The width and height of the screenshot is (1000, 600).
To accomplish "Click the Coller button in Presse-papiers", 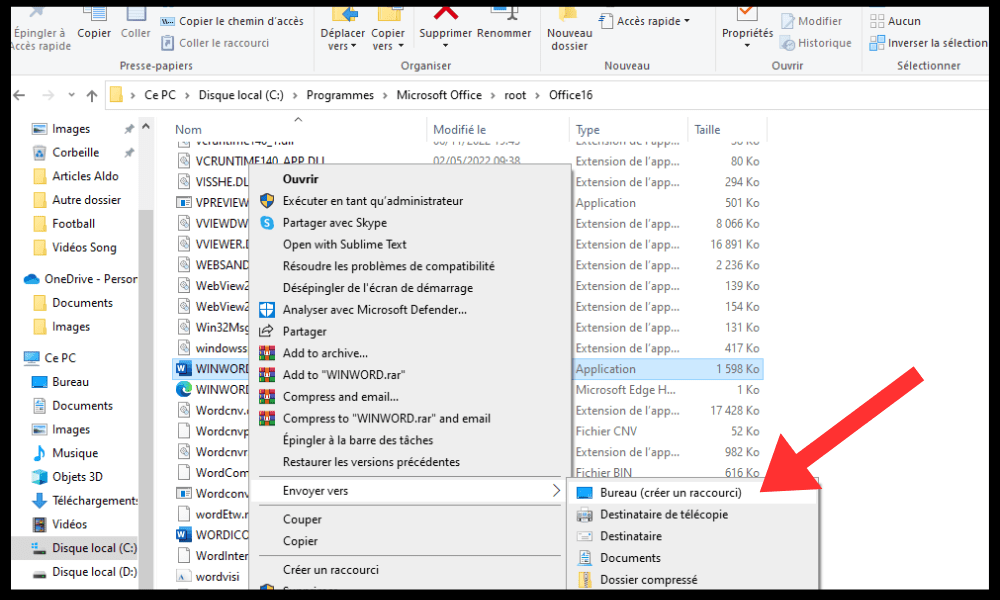I will pyautogui.click(x=135, y=24).
